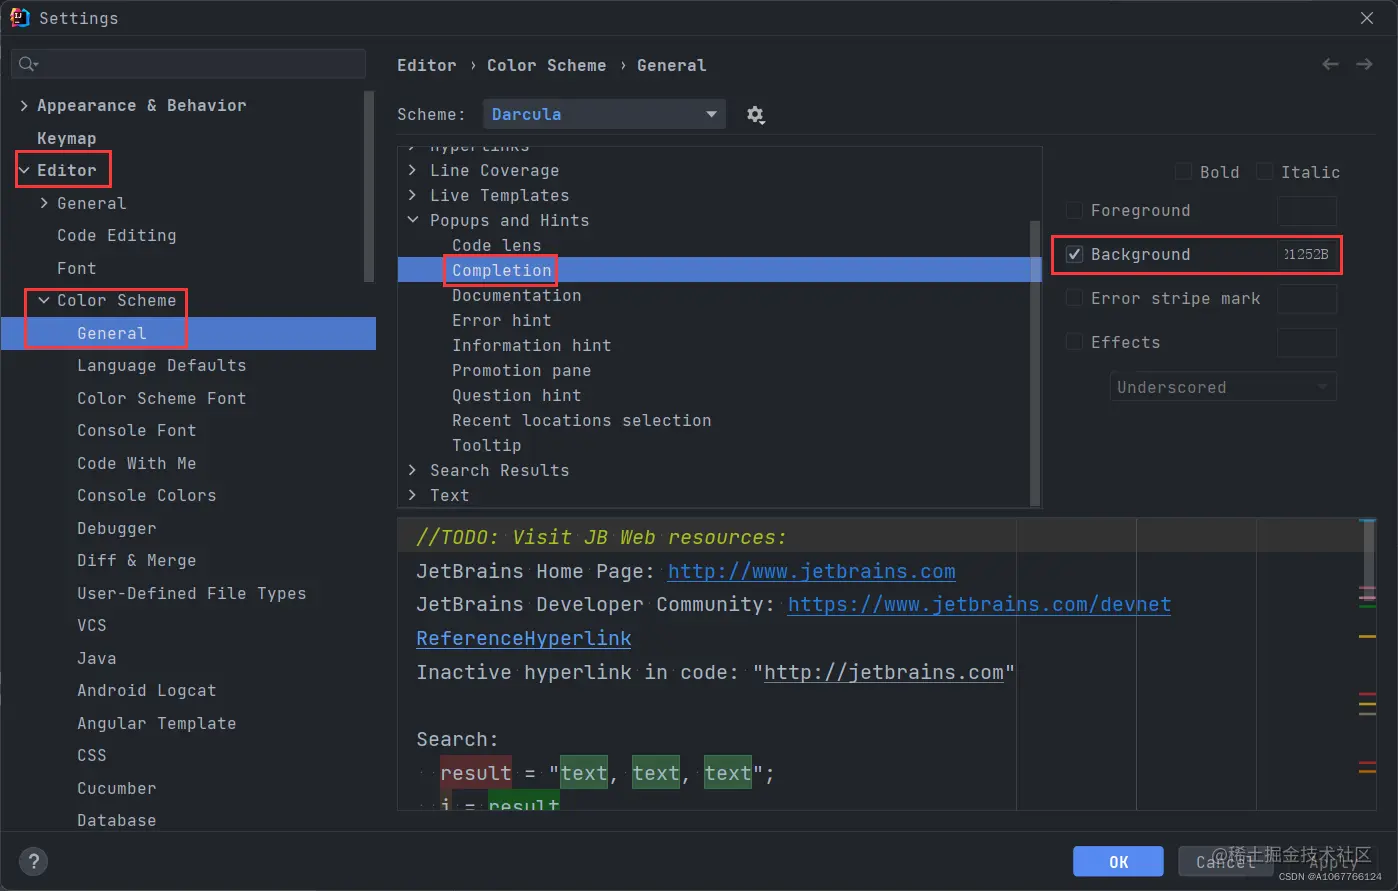
Task: Select the Tooltip item
Action: pos(487,445)
